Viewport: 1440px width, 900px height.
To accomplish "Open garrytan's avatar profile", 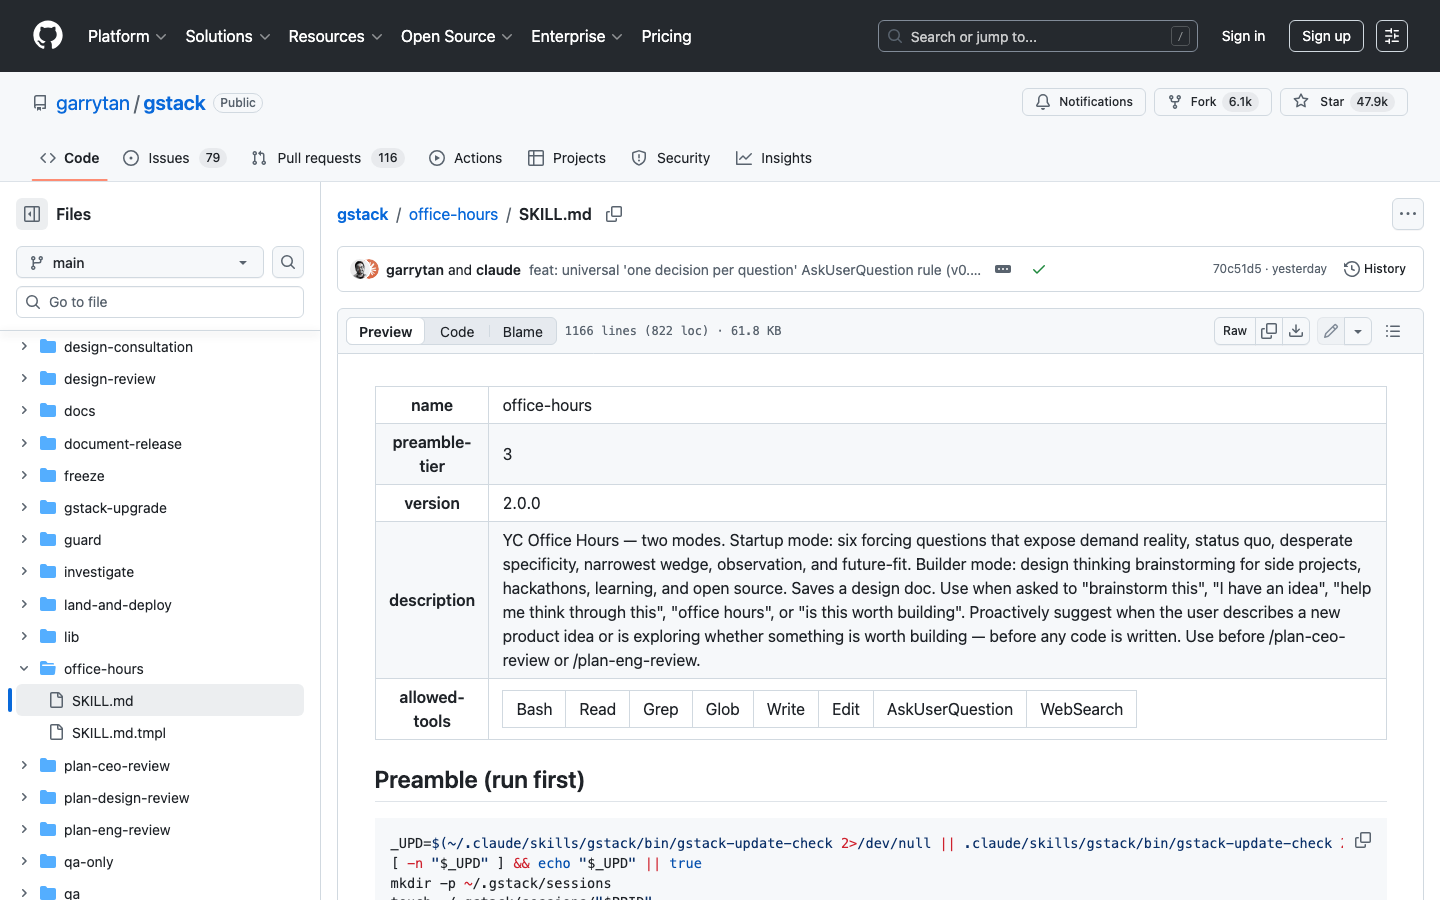I will click(359, 269).
